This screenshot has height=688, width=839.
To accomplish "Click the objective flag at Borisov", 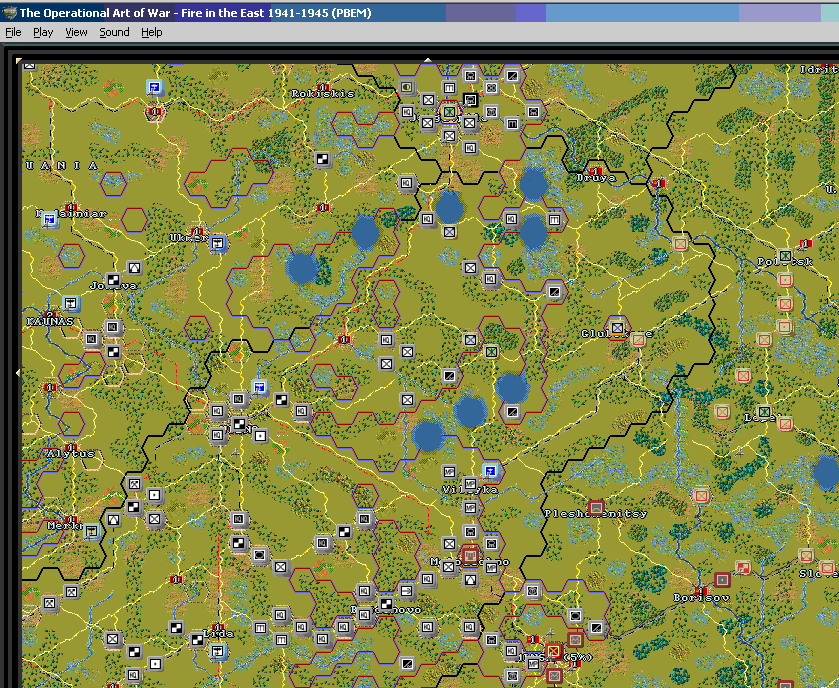I will (701, 591).
